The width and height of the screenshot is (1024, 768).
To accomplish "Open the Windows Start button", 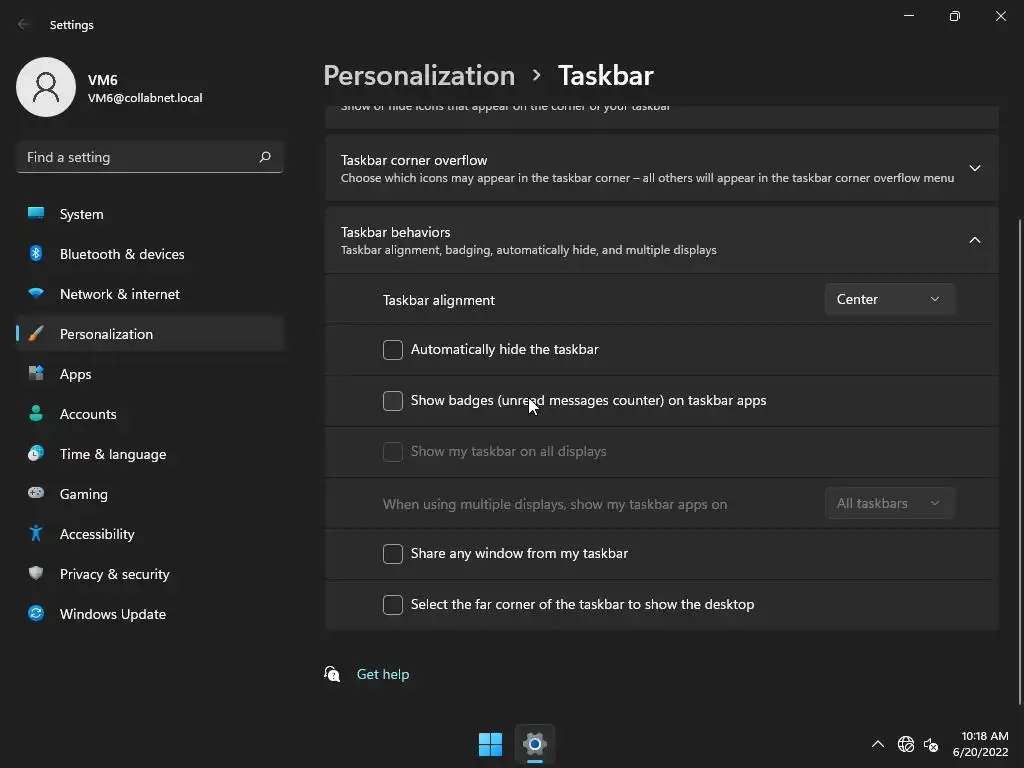I will tap(490, 744).
